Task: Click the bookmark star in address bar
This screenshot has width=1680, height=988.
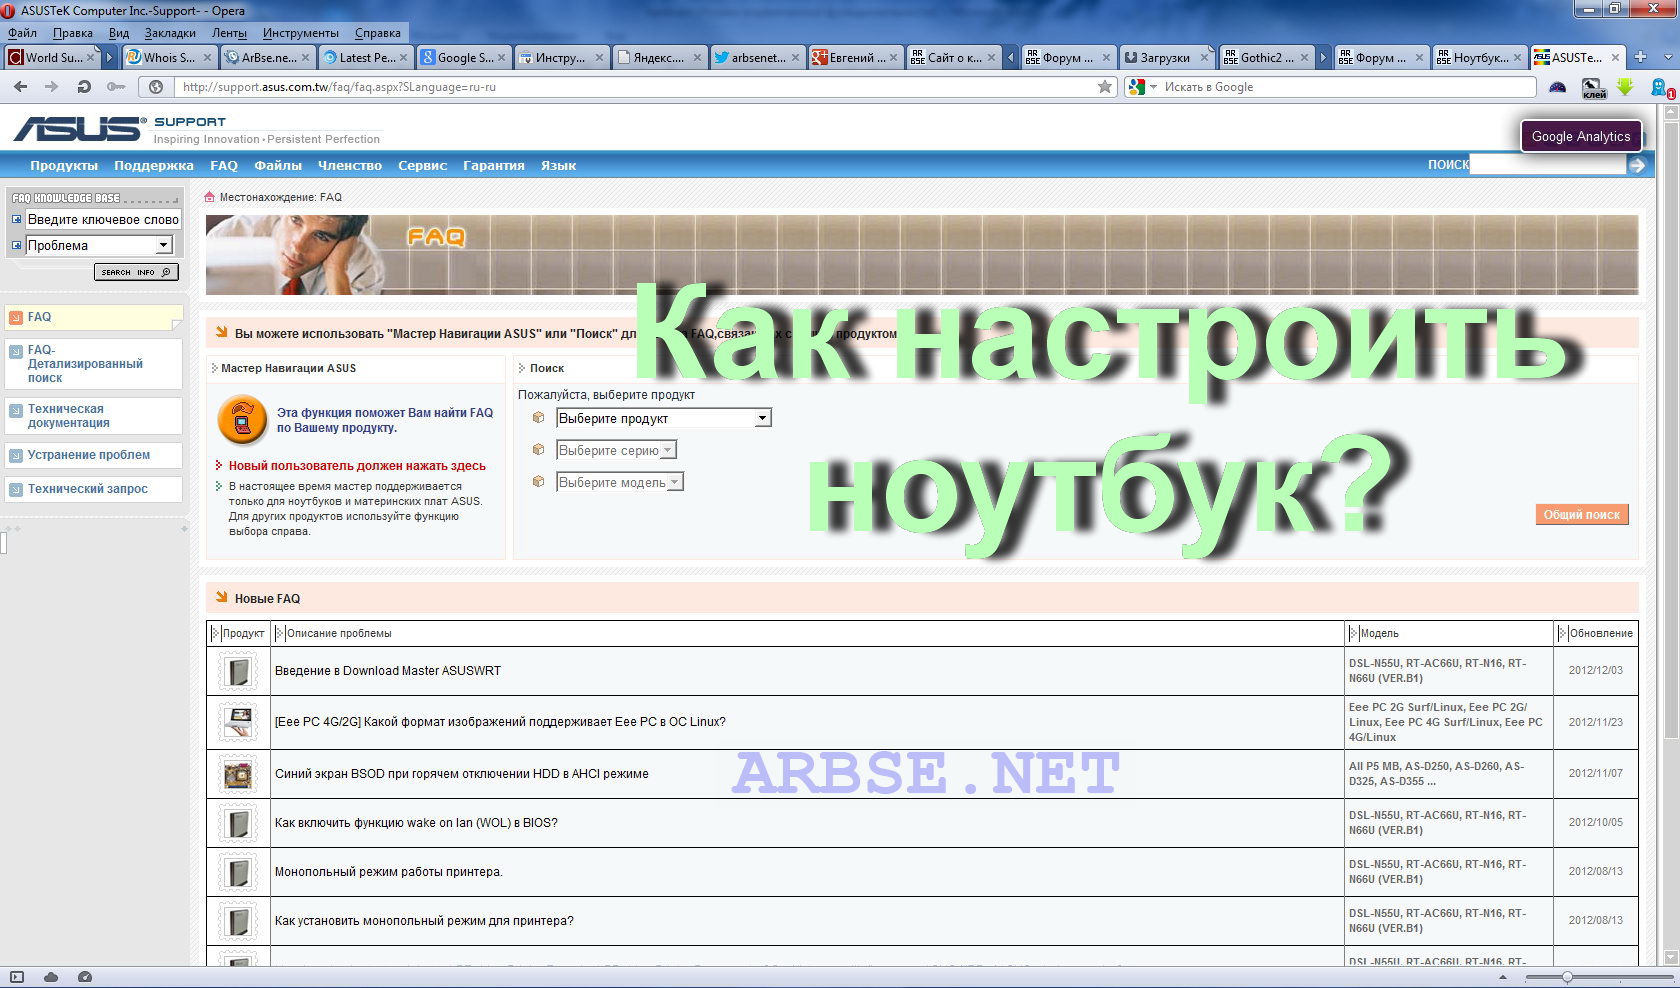Action: [x=1105, y=87]
